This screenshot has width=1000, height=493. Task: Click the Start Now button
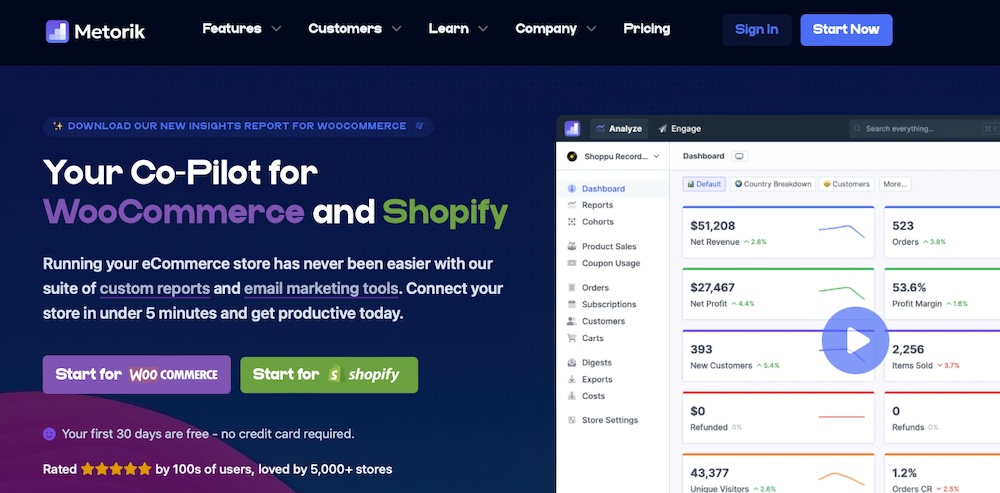pos(846,29)
